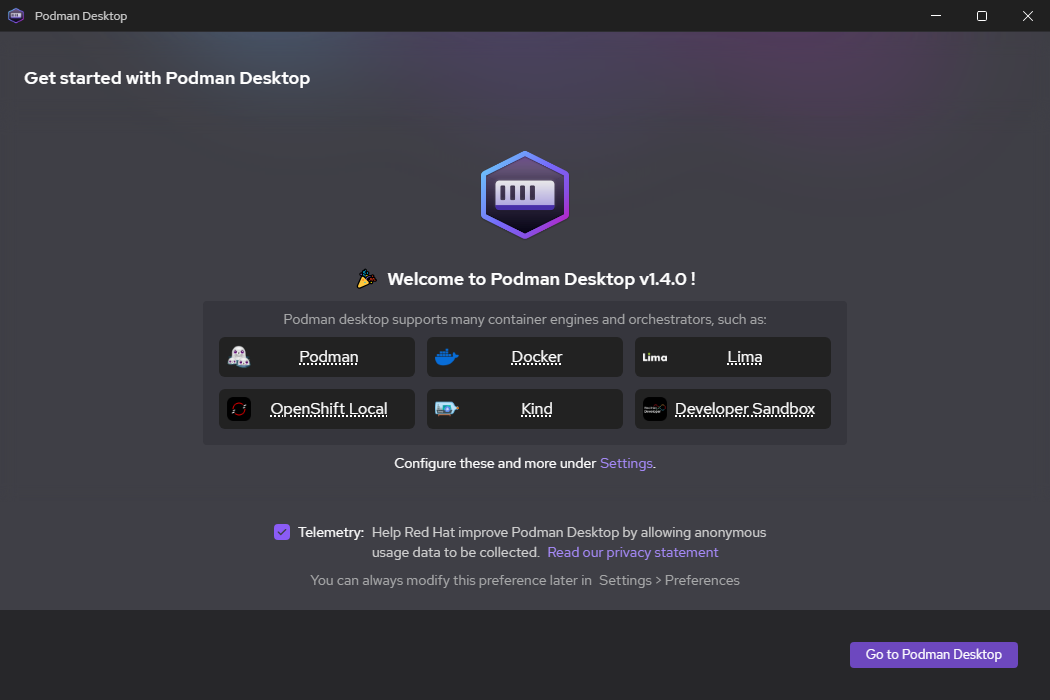Click the Lima logo icon

655,357
